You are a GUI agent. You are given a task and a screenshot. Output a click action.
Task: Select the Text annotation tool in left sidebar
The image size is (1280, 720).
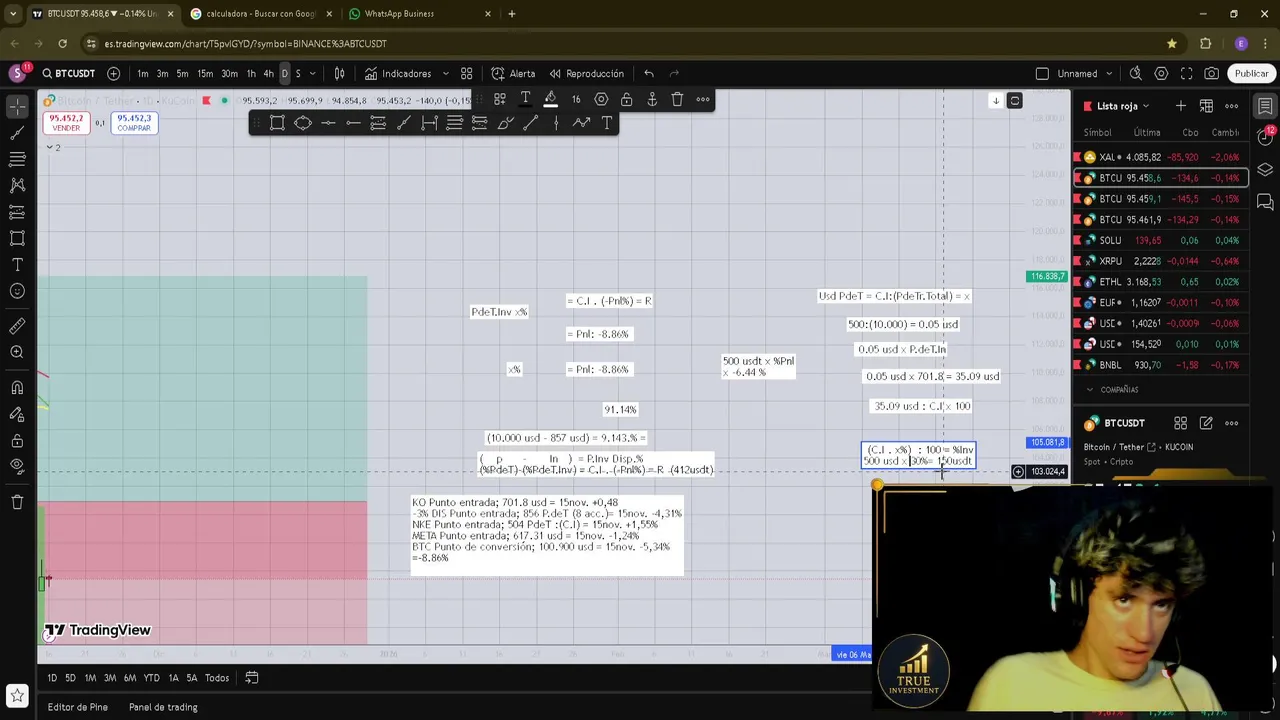[x=17, y=265]
